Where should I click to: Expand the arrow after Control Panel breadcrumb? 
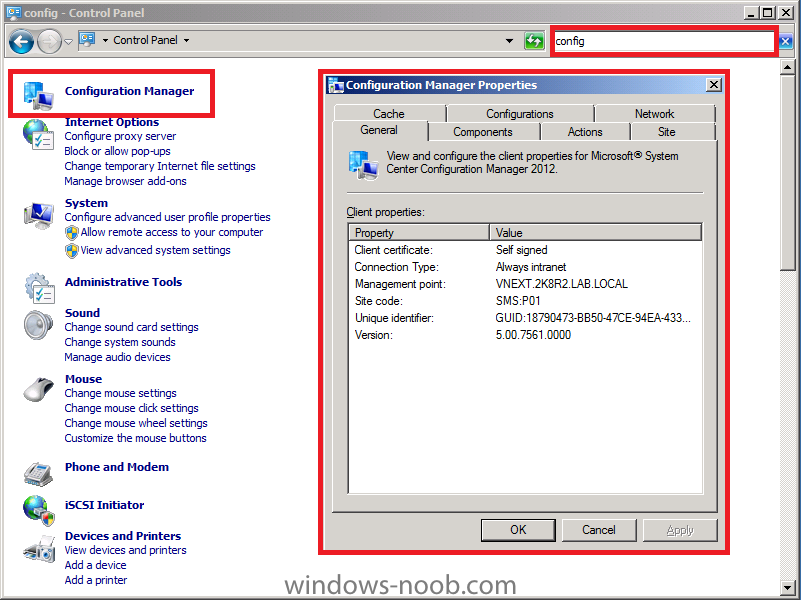(x=186, y=40)
